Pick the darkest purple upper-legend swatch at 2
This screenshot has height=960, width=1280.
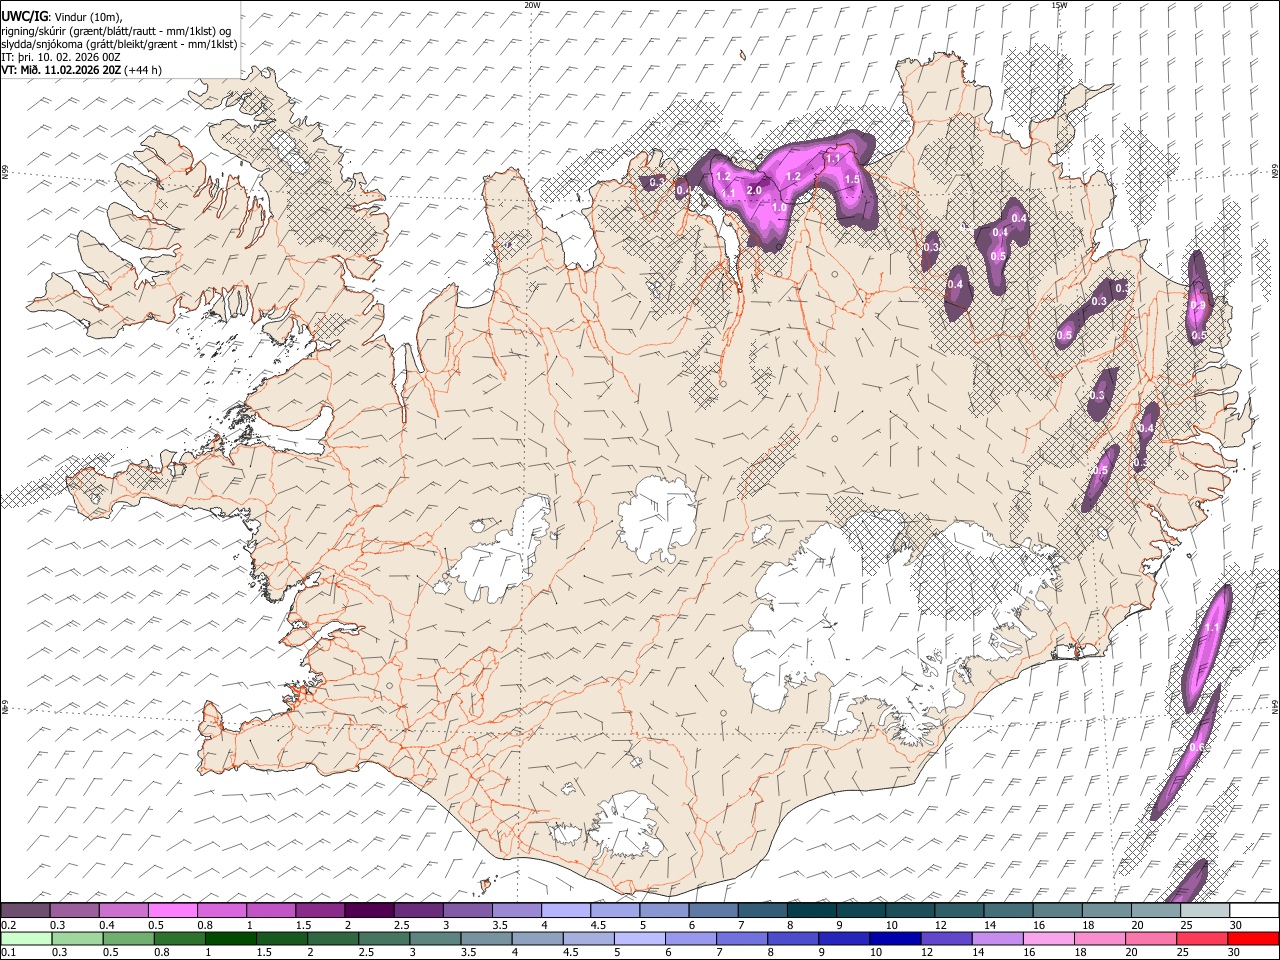click(369, 911)
